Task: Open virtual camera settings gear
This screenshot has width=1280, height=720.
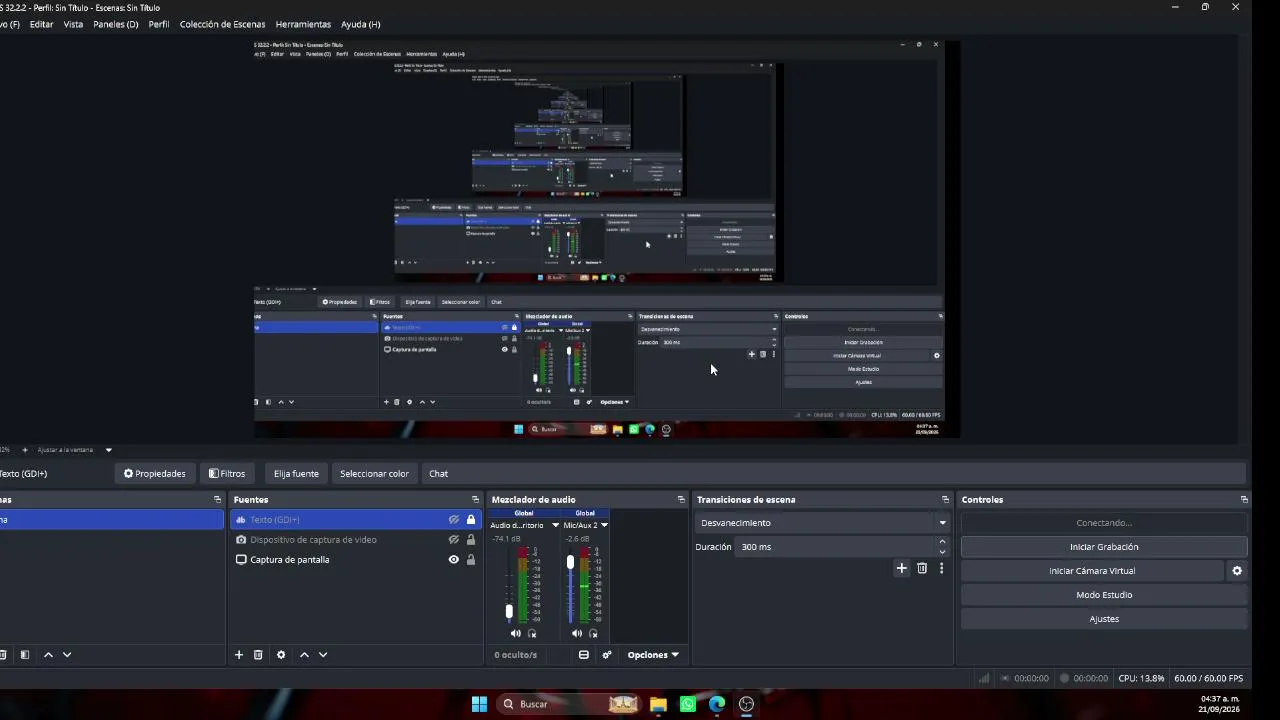Action: click(1237, 571)
